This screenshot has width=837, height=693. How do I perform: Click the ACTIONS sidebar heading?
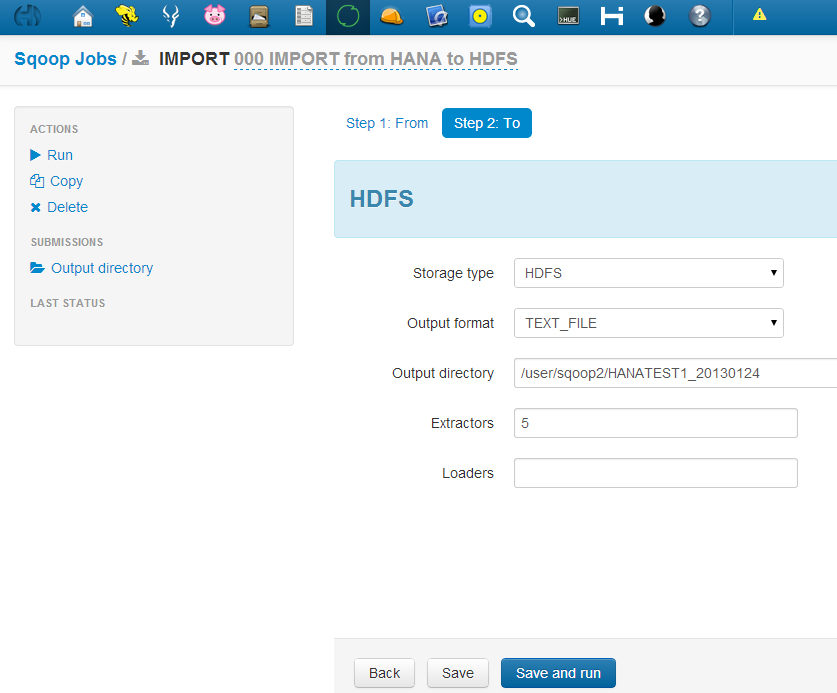tap(54, 129)
